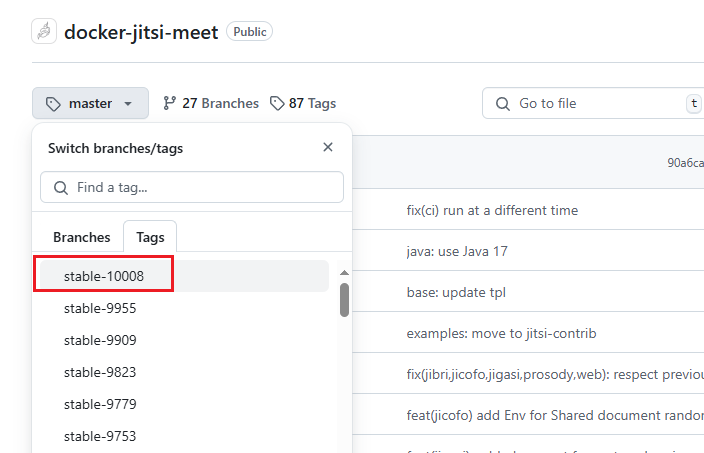Click the Find a tag input field
This screenshot has height=453, width=704.
192,187
